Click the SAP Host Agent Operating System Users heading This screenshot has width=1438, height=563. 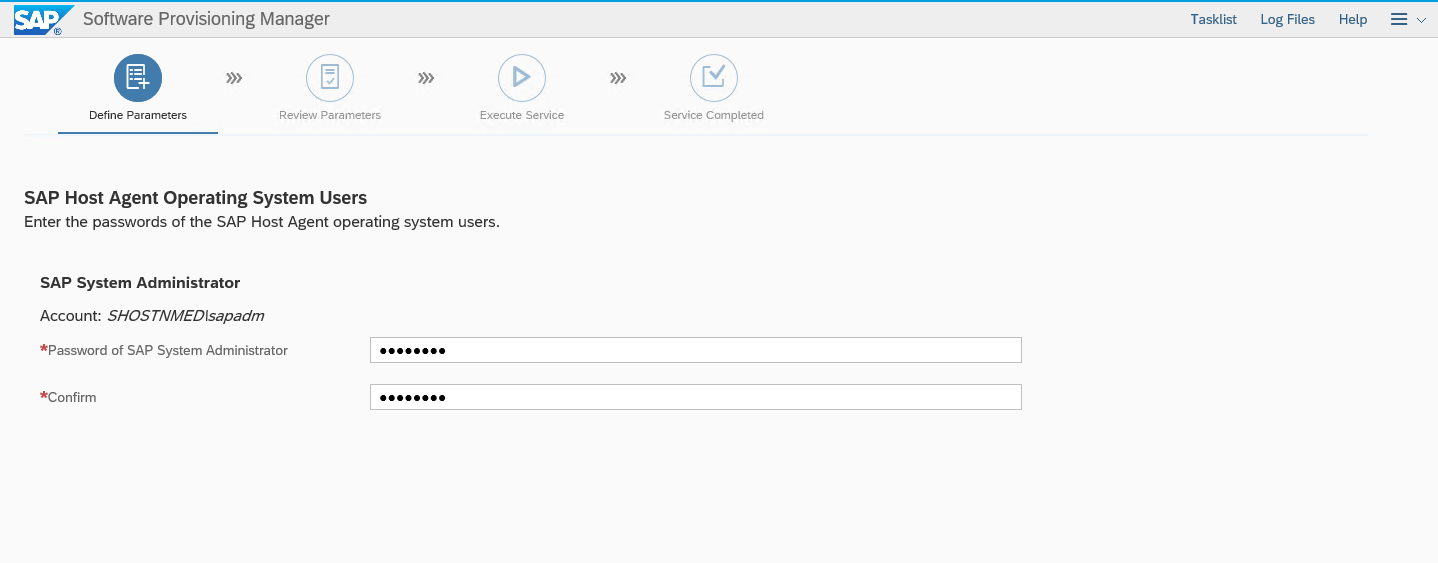click(x=196, y=198)
